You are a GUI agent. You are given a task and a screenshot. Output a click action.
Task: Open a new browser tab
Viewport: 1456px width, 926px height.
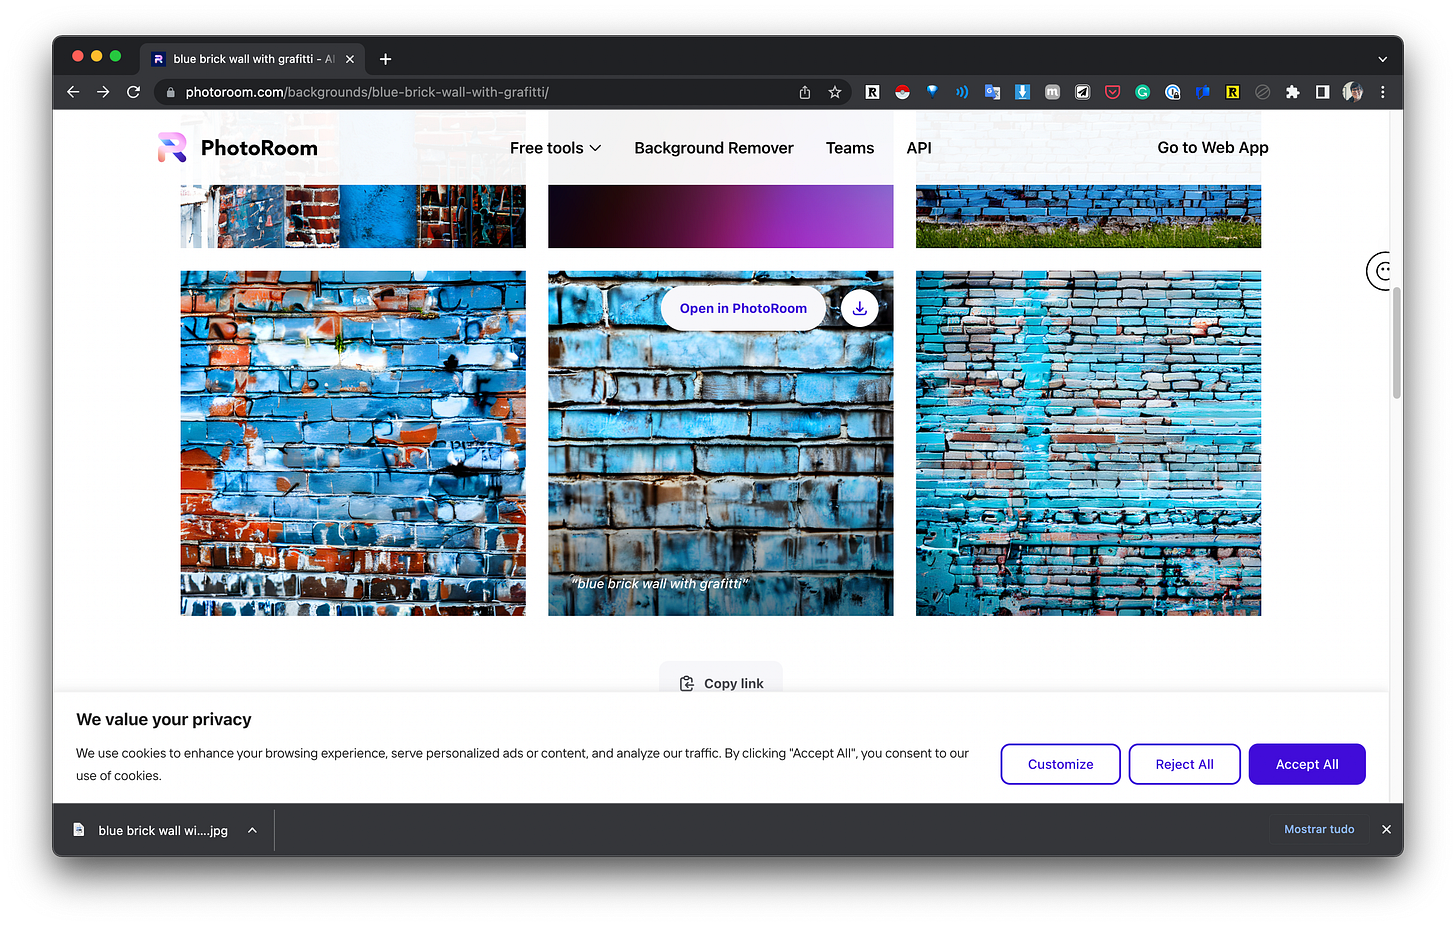click(385, 59)
